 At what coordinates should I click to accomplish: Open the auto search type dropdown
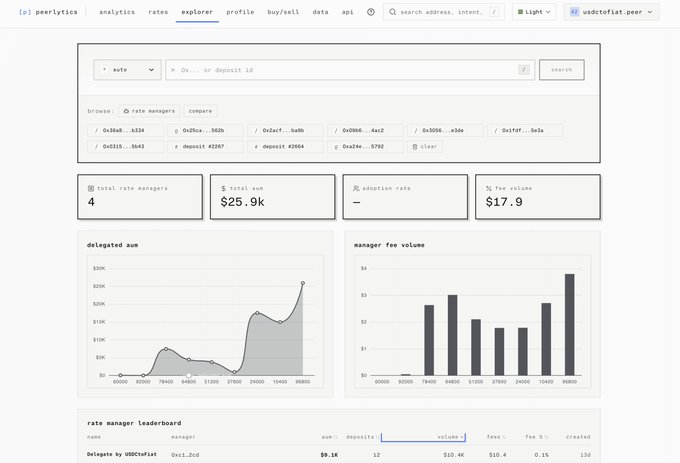point(127,70)
